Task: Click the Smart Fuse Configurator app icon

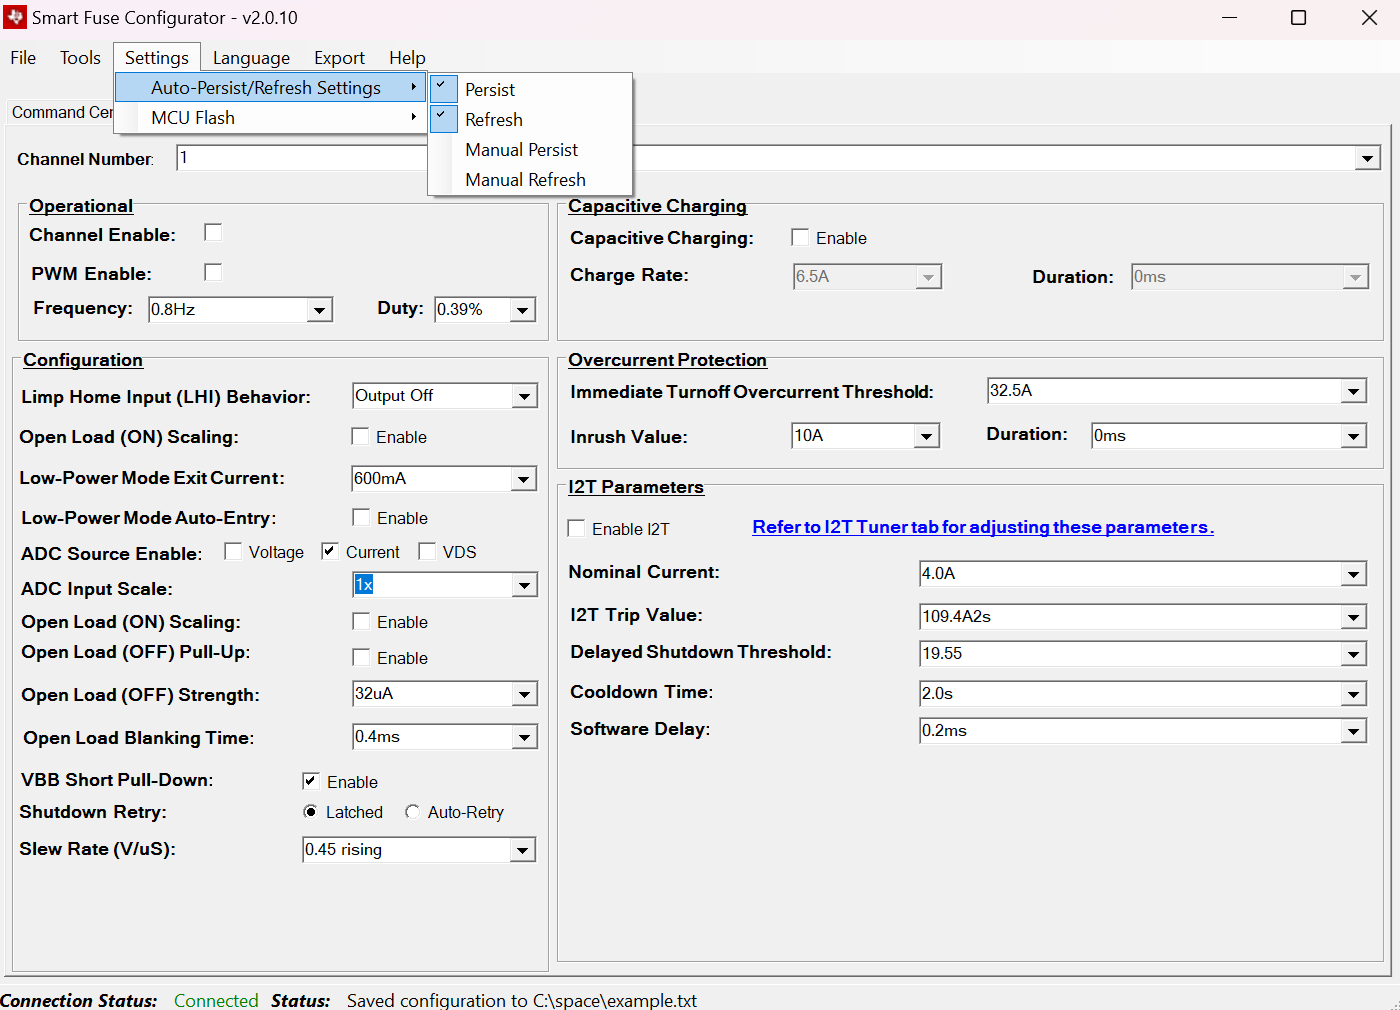Action: (x=15, y=18)
